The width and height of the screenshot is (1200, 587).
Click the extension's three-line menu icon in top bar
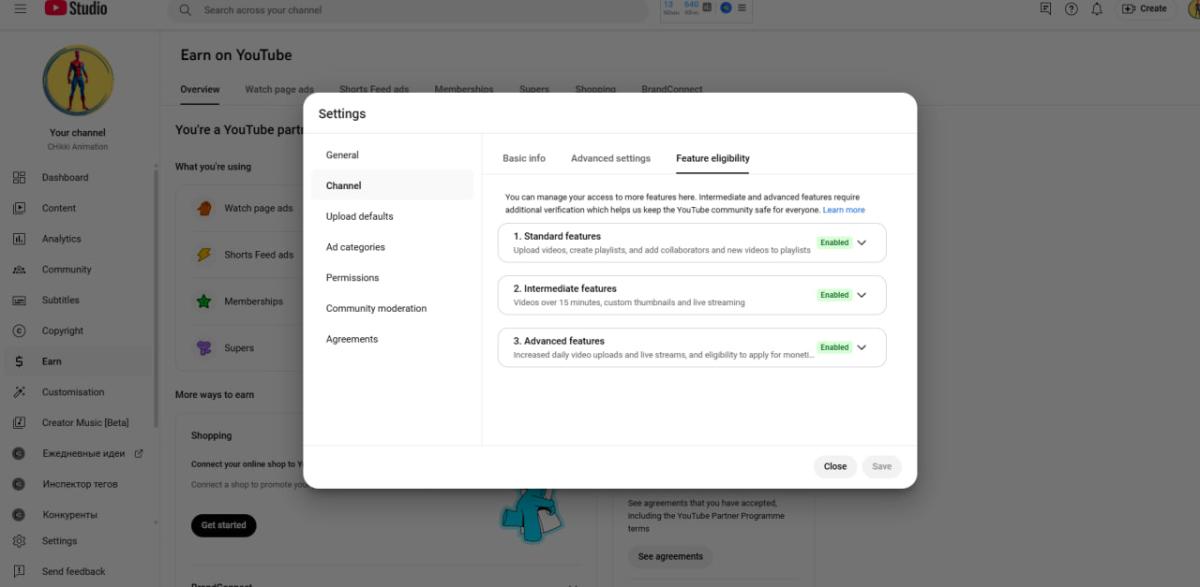pos(741,8)
